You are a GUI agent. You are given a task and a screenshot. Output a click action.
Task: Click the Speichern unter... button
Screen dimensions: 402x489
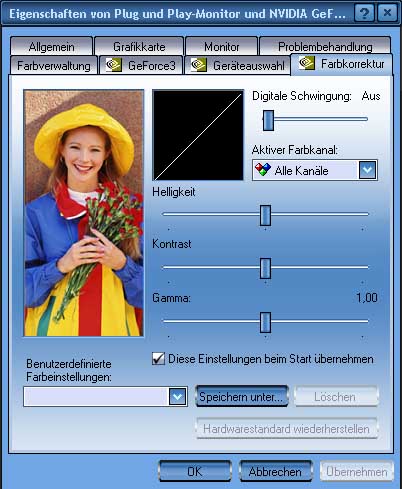click(242, 396)
